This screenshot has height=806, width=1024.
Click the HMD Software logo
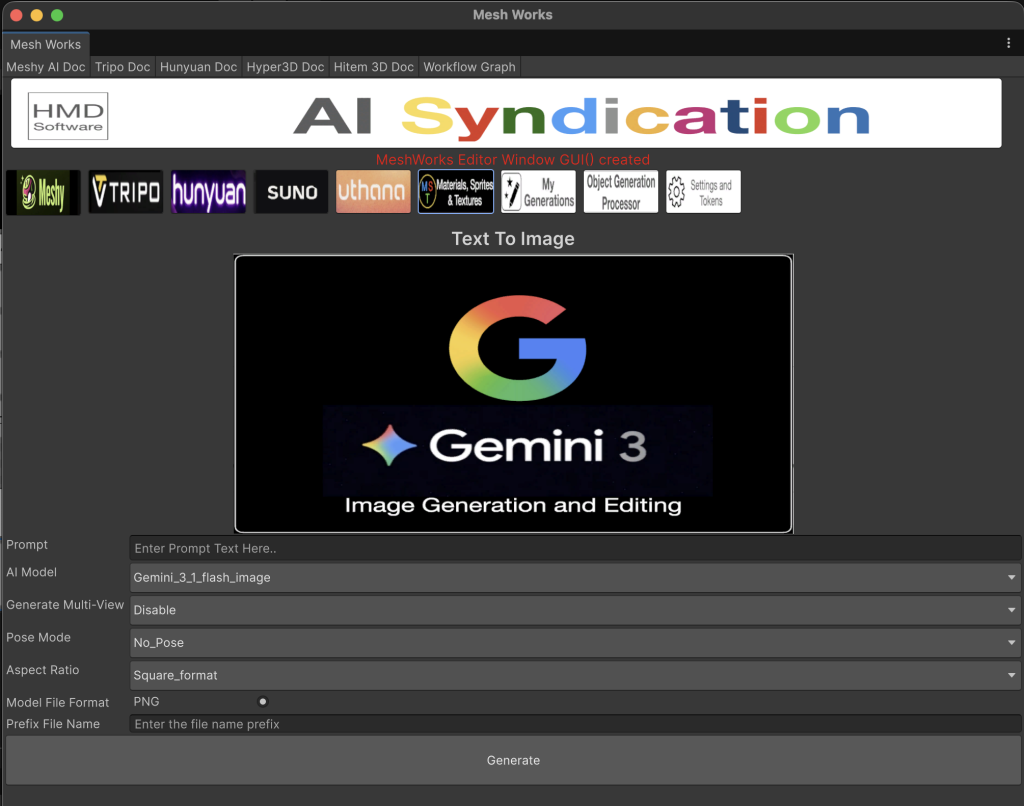point(68,116)
